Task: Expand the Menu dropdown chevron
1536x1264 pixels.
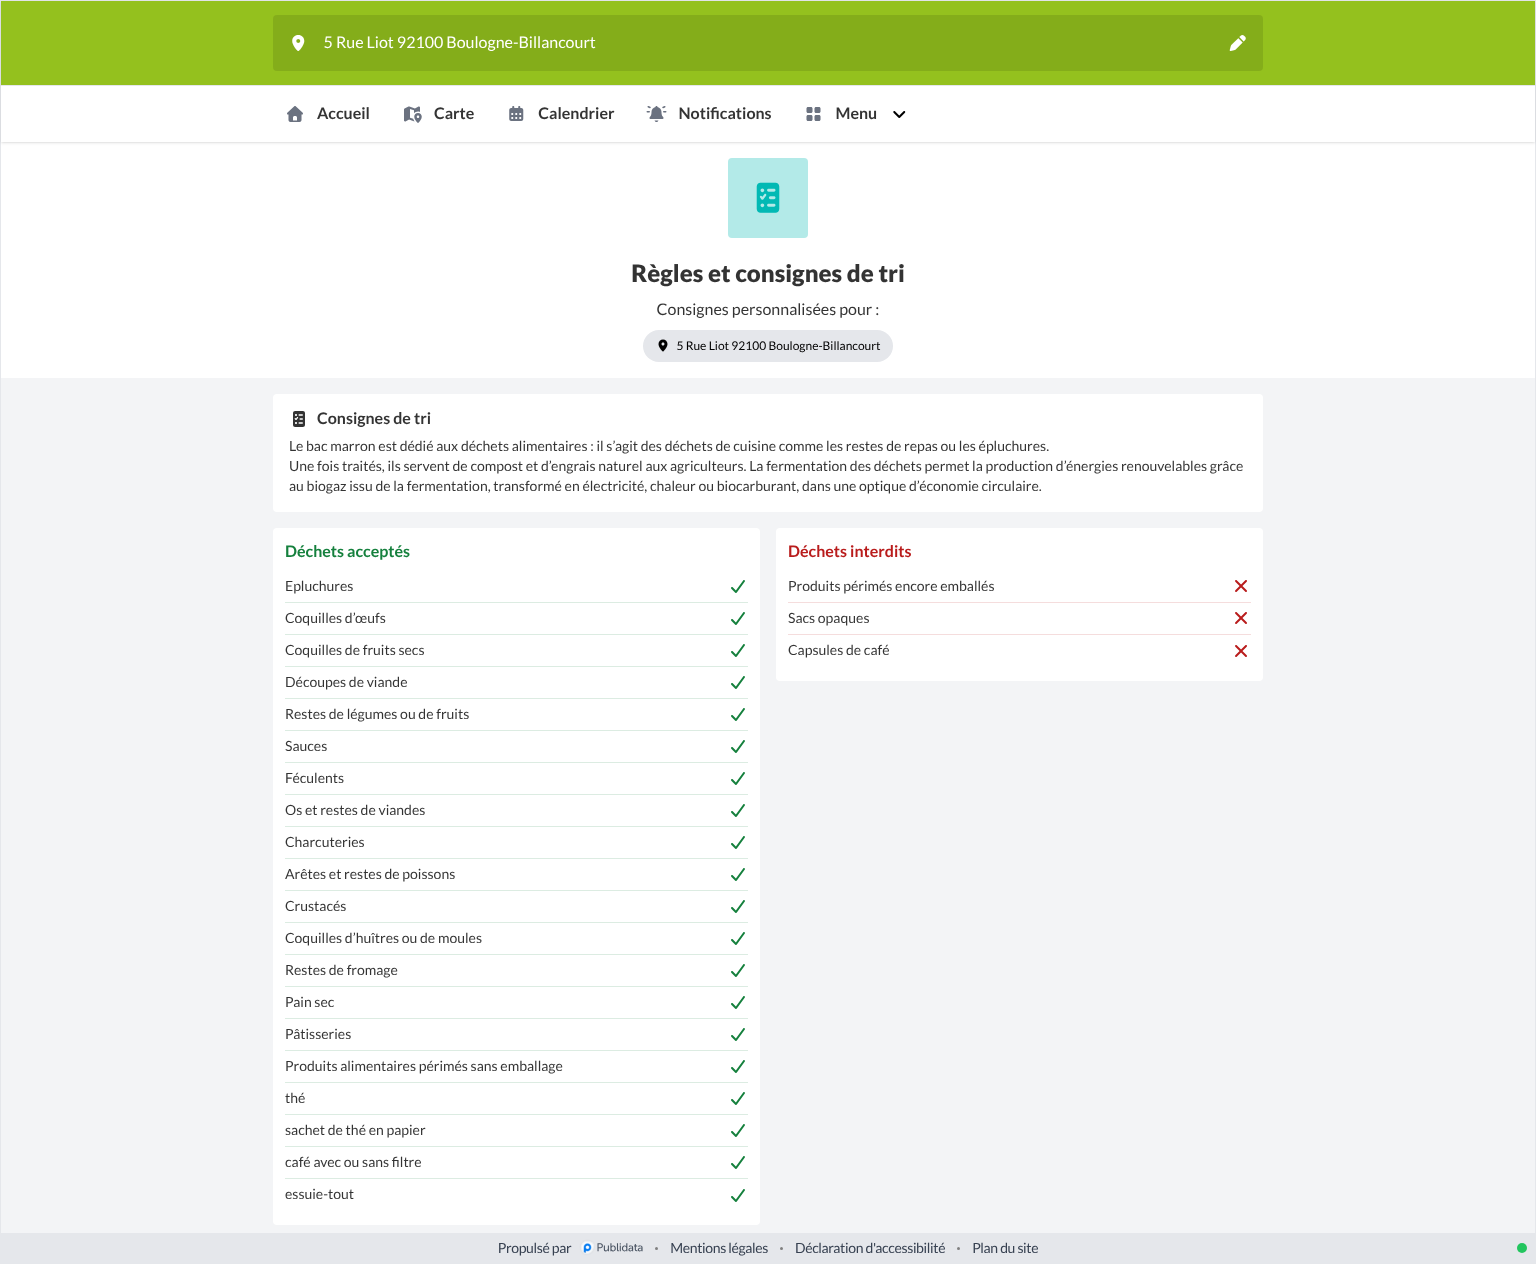Action: pos(899,114)
